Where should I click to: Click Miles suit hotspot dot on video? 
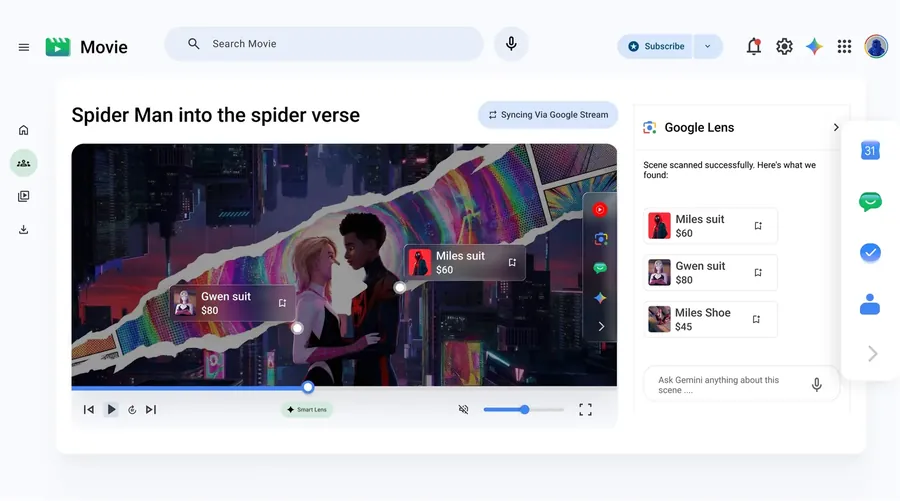[x=400, y=288]
